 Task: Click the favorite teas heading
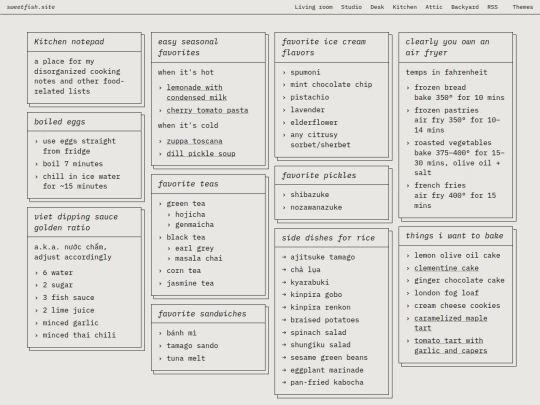click(x=188, y=184)
